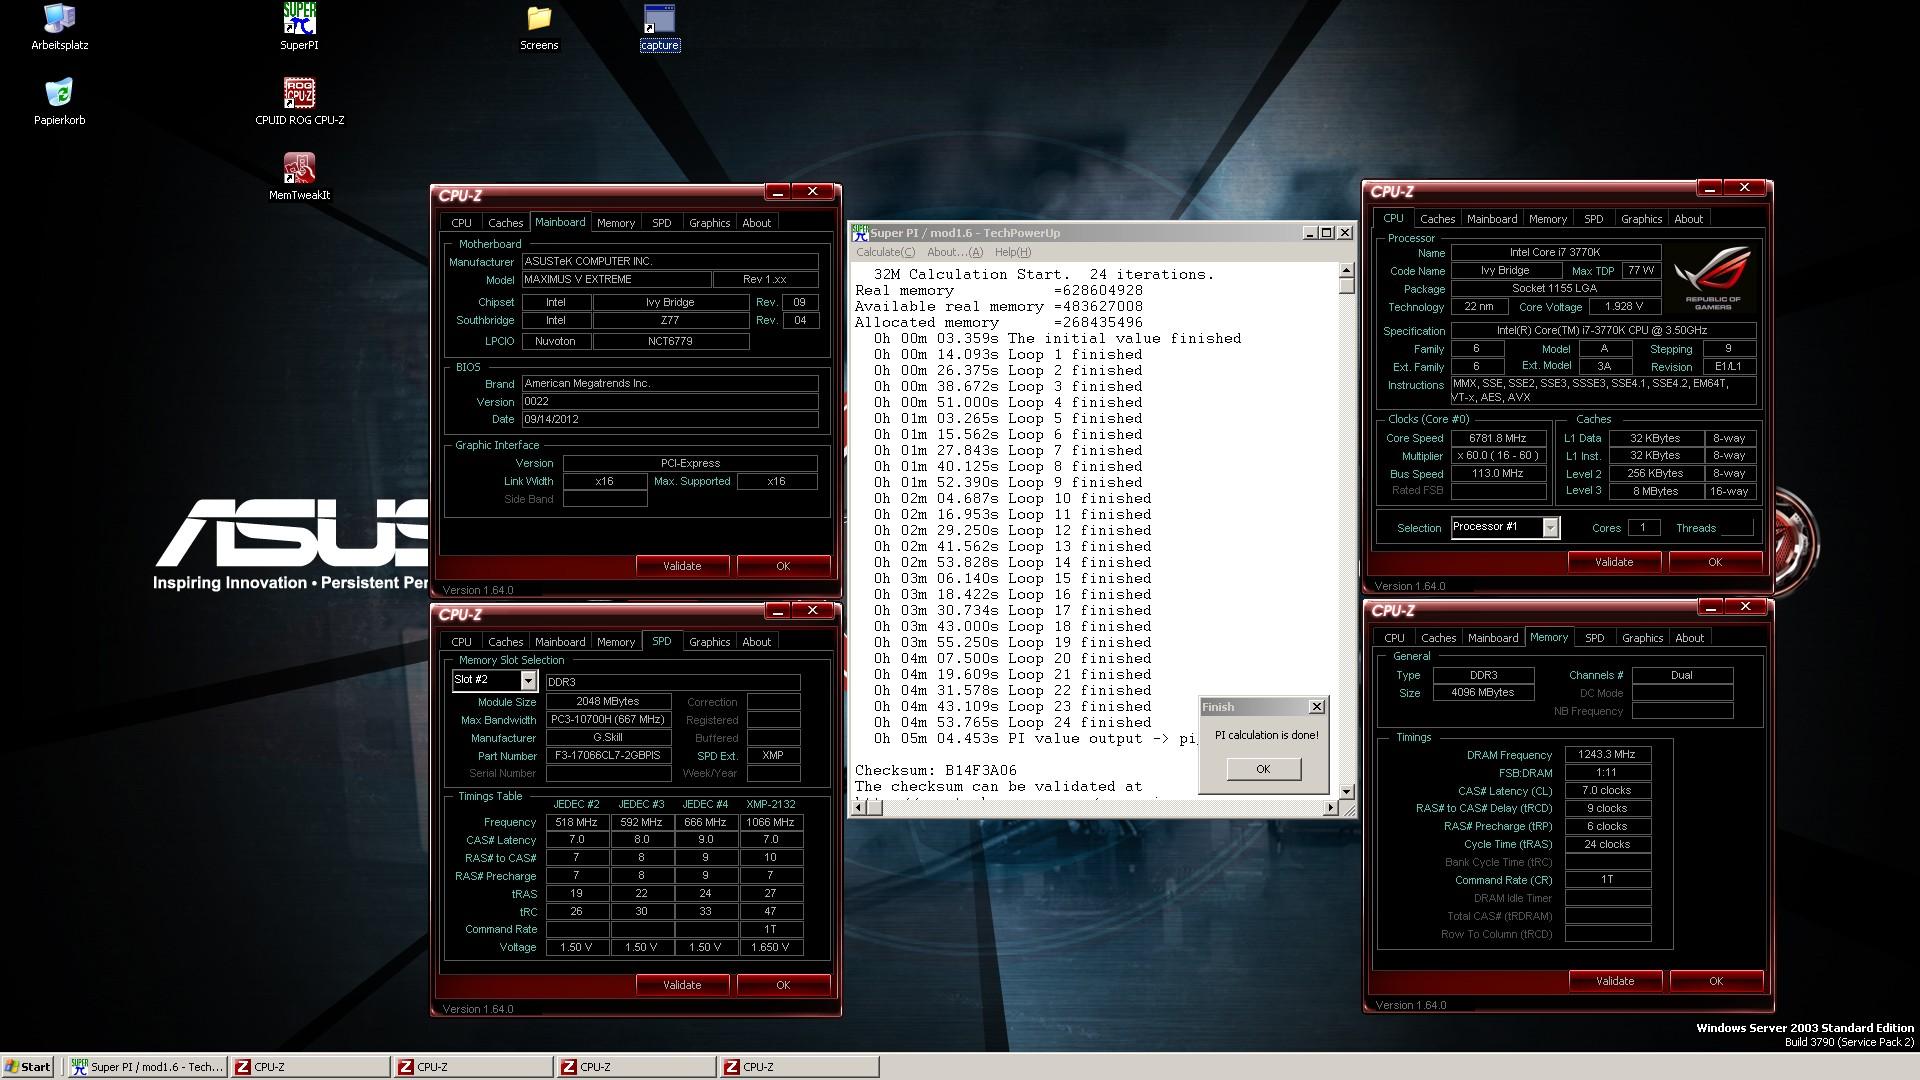
Task: Click Super PI title bar icon
Action: click(859, 233)
